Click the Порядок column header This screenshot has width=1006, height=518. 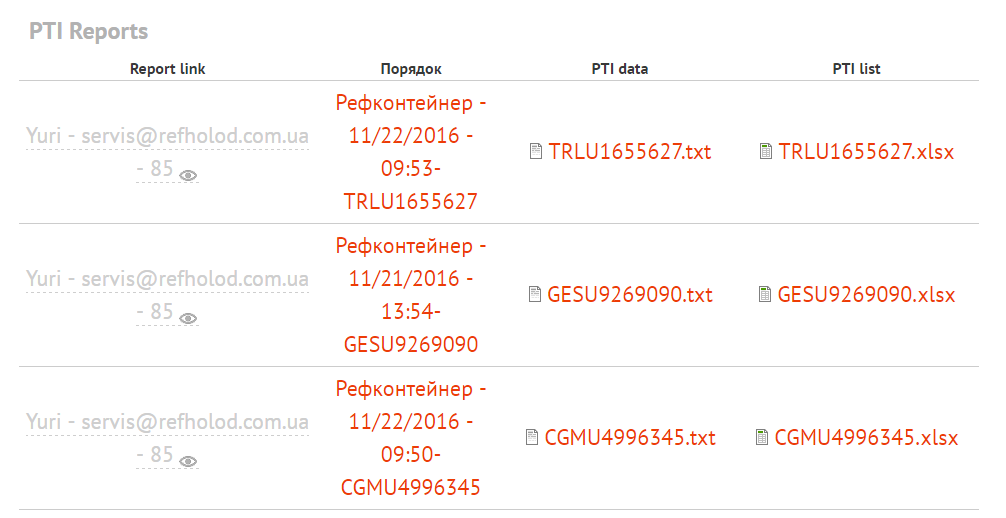point(411,69)
